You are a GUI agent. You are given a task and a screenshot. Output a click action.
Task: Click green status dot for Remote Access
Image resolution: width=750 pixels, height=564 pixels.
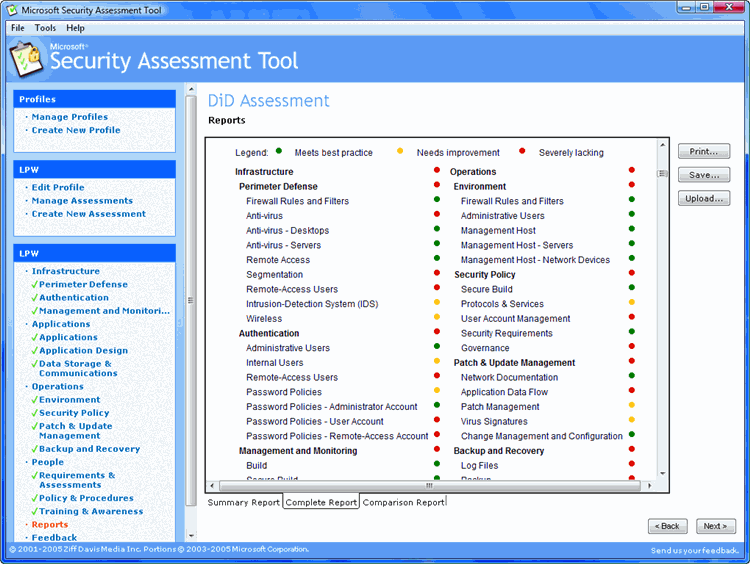pyautogui.click(x=437, y=258)
